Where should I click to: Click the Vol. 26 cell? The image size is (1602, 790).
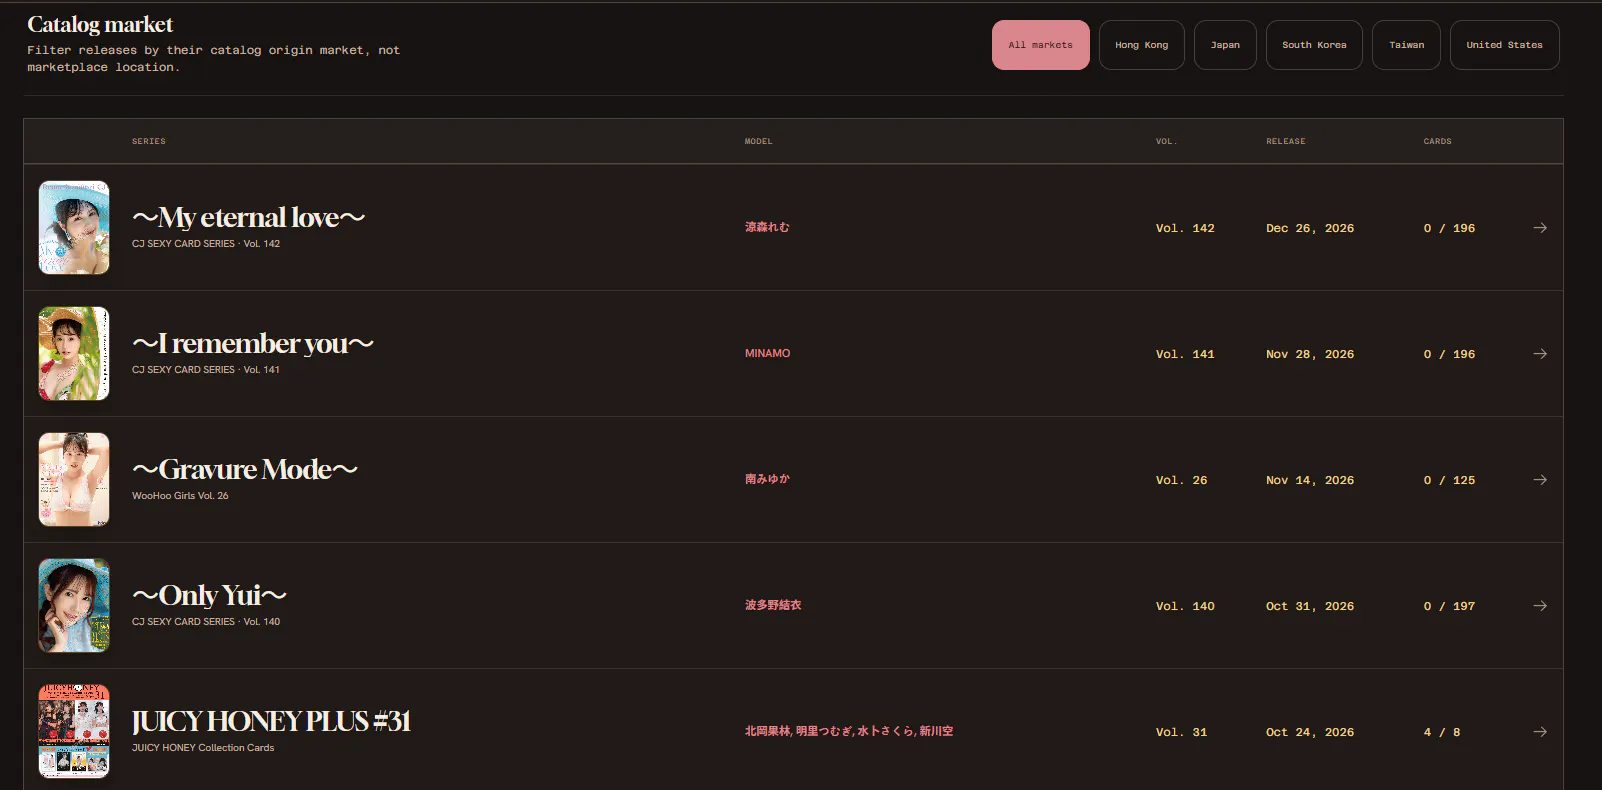[1182, 480]
